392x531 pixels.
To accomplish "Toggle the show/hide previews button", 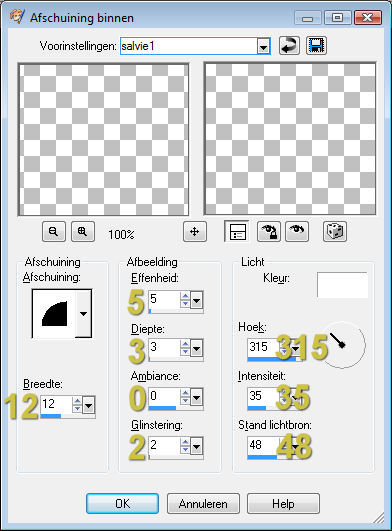I will pyautogui.click(x=237, y=232).
